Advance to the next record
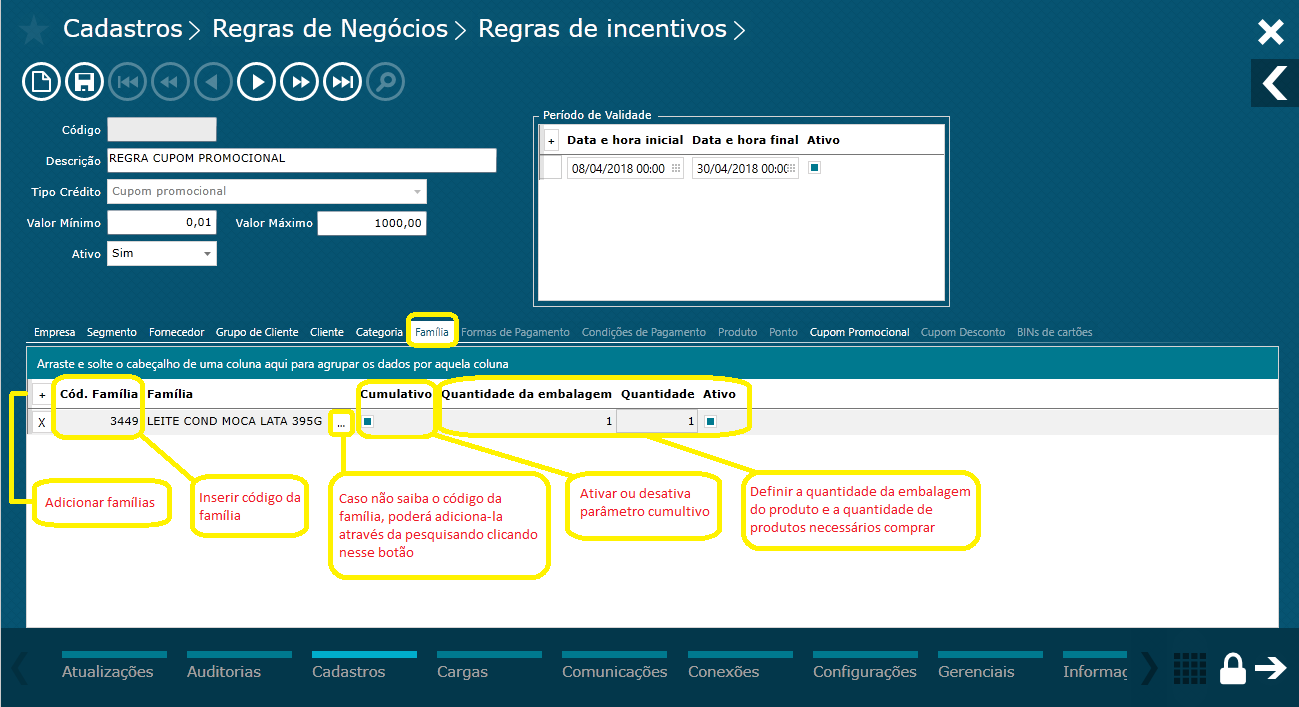This screenshot has height=707, width=1299. pyautogui.click(x=256, y=81)
